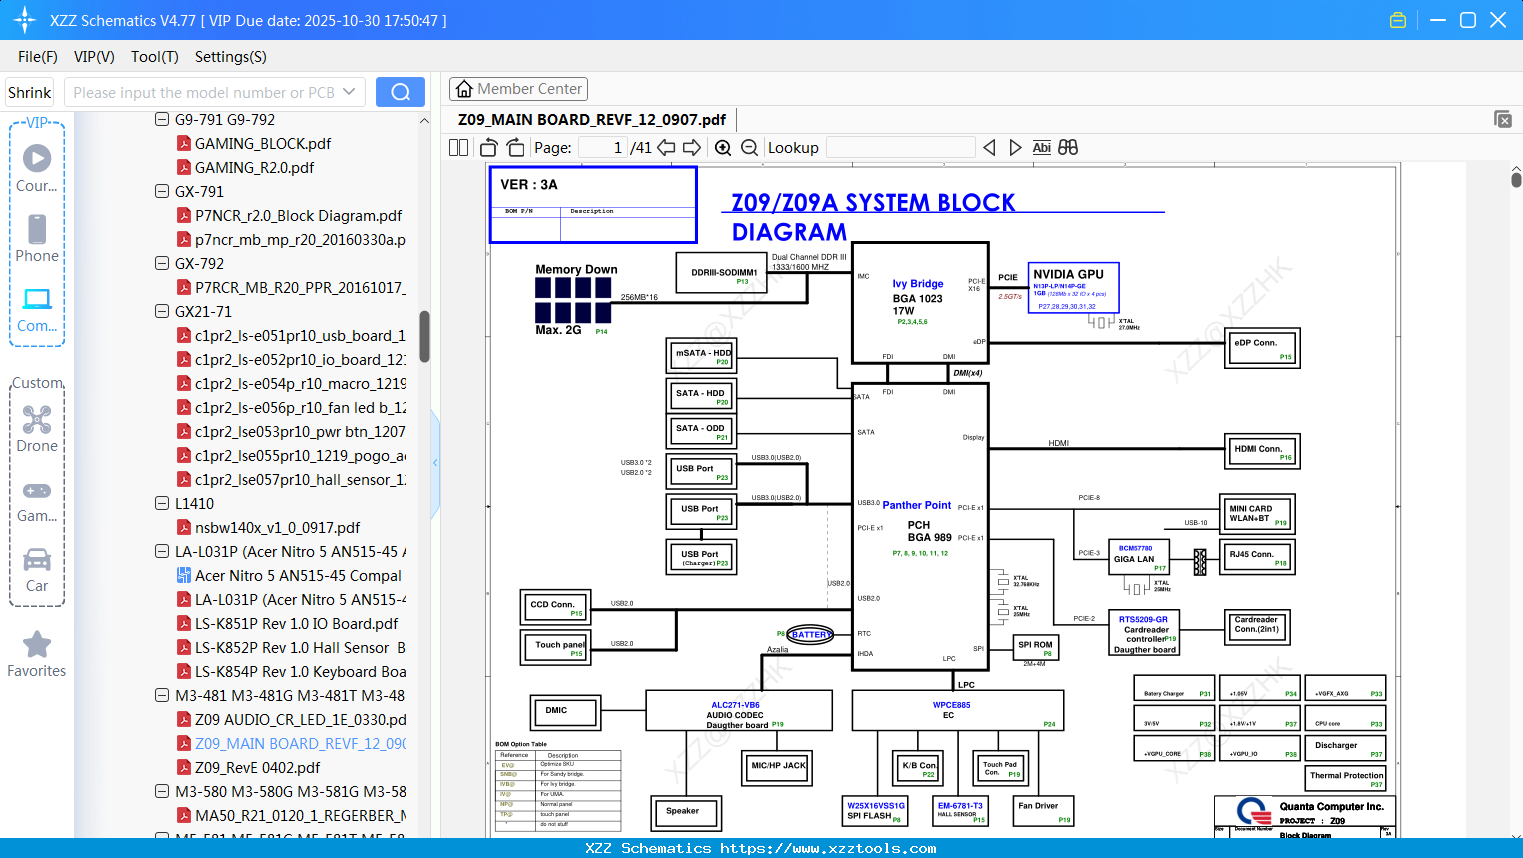Go to the previous page arrow
Image resolution: width=1523 pixels, height=858 pixels.
pos(666,148)
